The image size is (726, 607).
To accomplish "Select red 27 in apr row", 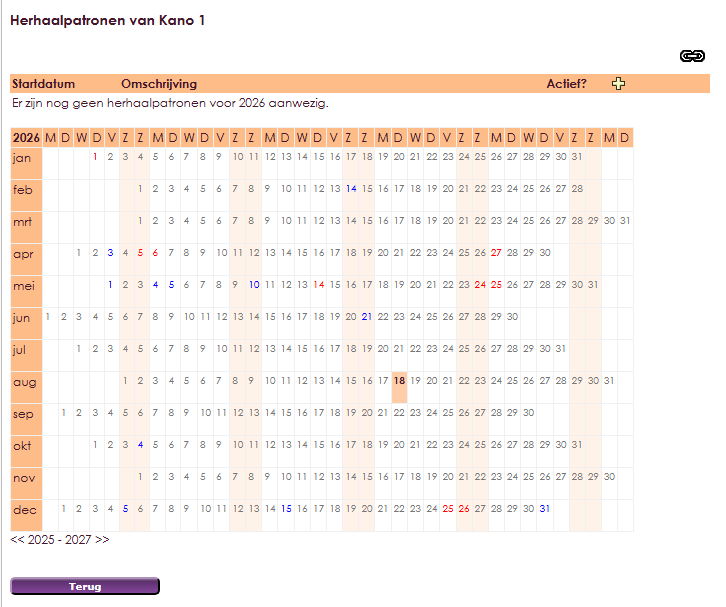I will point(496,253).
